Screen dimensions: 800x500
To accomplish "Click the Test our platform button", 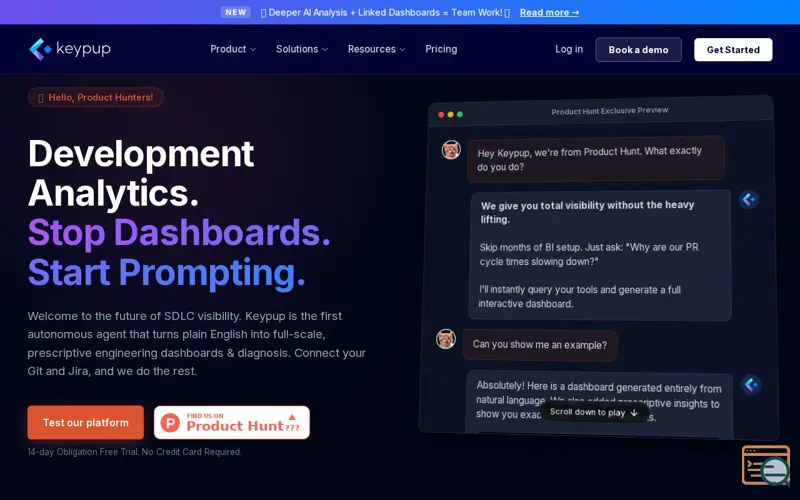I will click(86, 422).
